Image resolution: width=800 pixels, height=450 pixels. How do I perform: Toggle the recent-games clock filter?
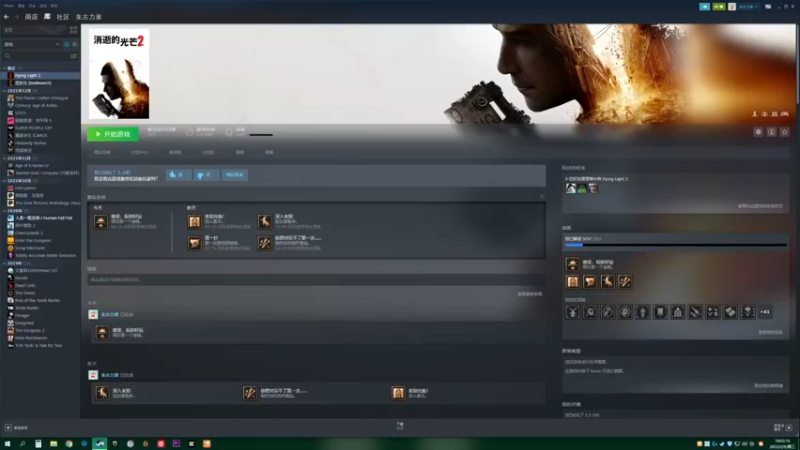(66, 44)
